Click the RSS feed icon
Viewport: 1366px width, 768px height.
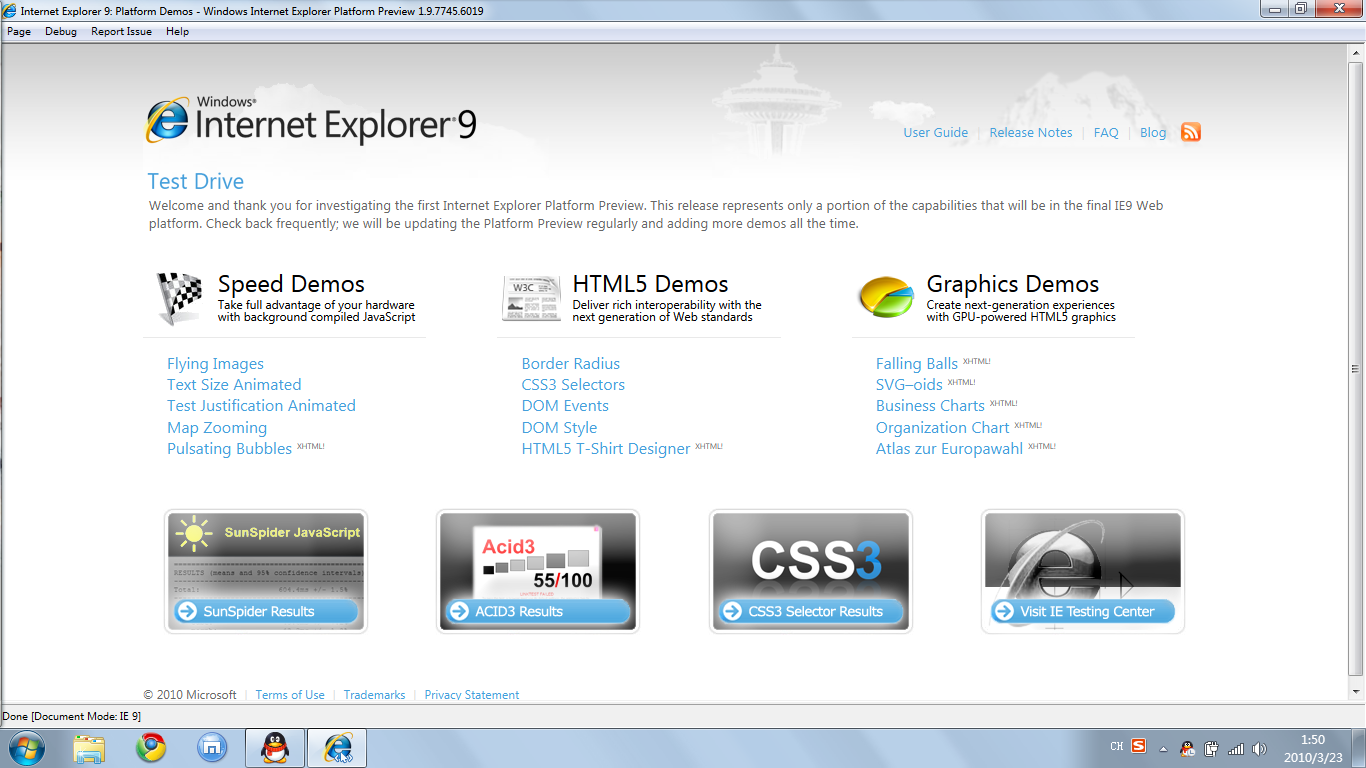1191,132
